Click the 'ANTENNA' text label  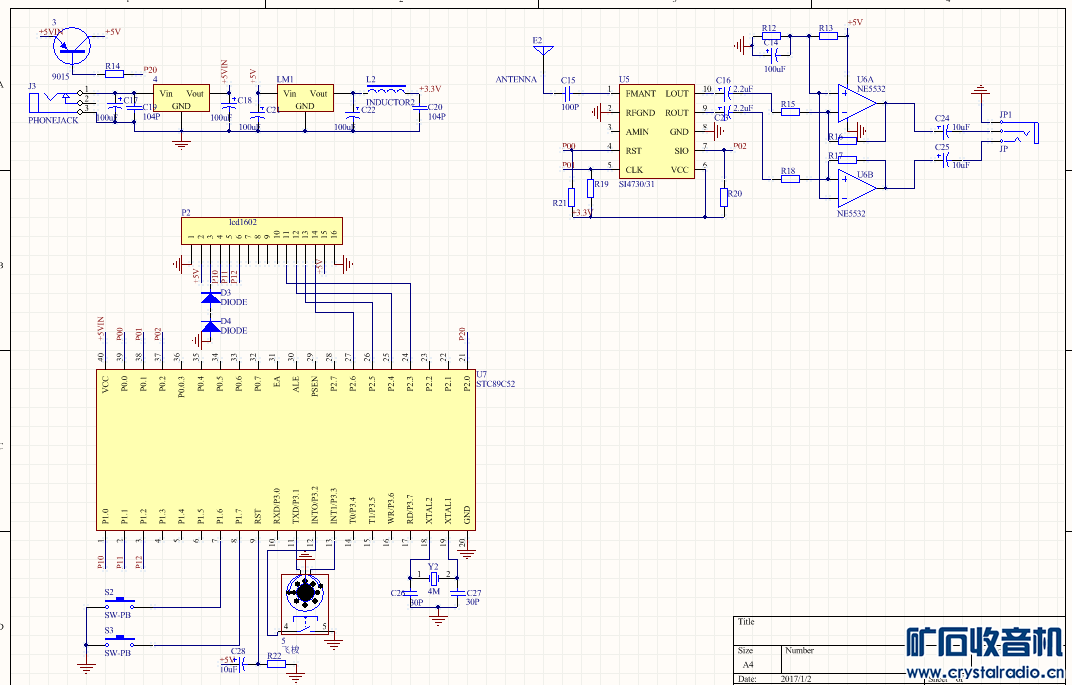coord(516,80)
